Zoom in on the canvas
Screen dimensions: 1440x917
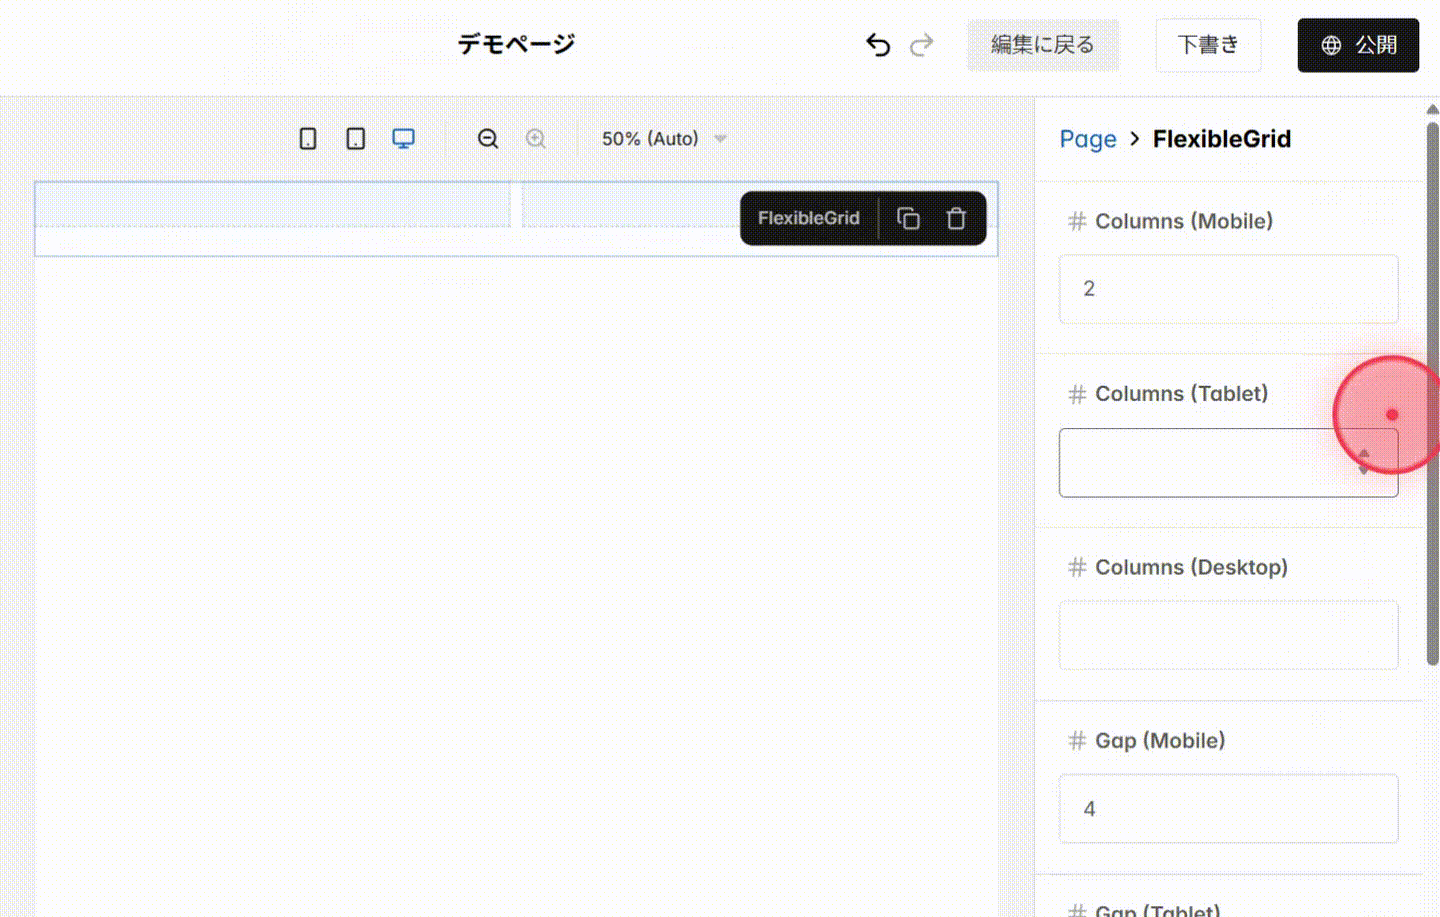(536, 139)
